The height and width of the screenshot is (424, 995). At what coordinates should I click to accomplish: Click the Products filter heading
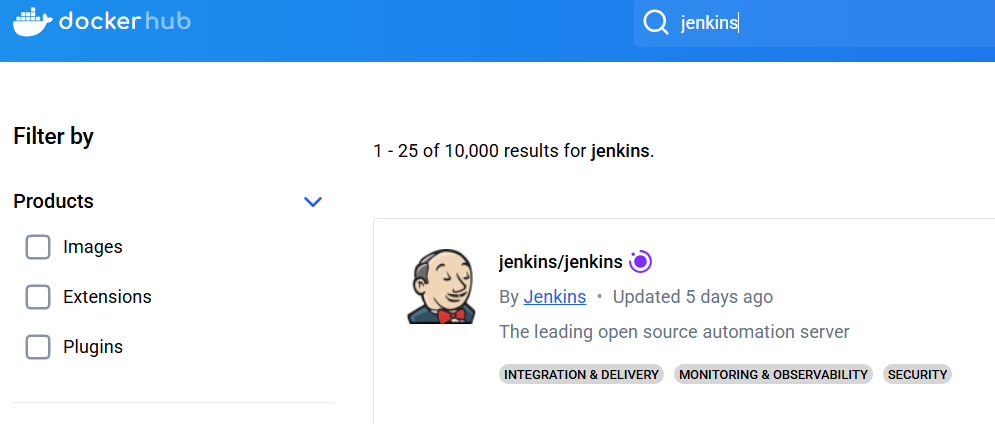pos(53,201)
